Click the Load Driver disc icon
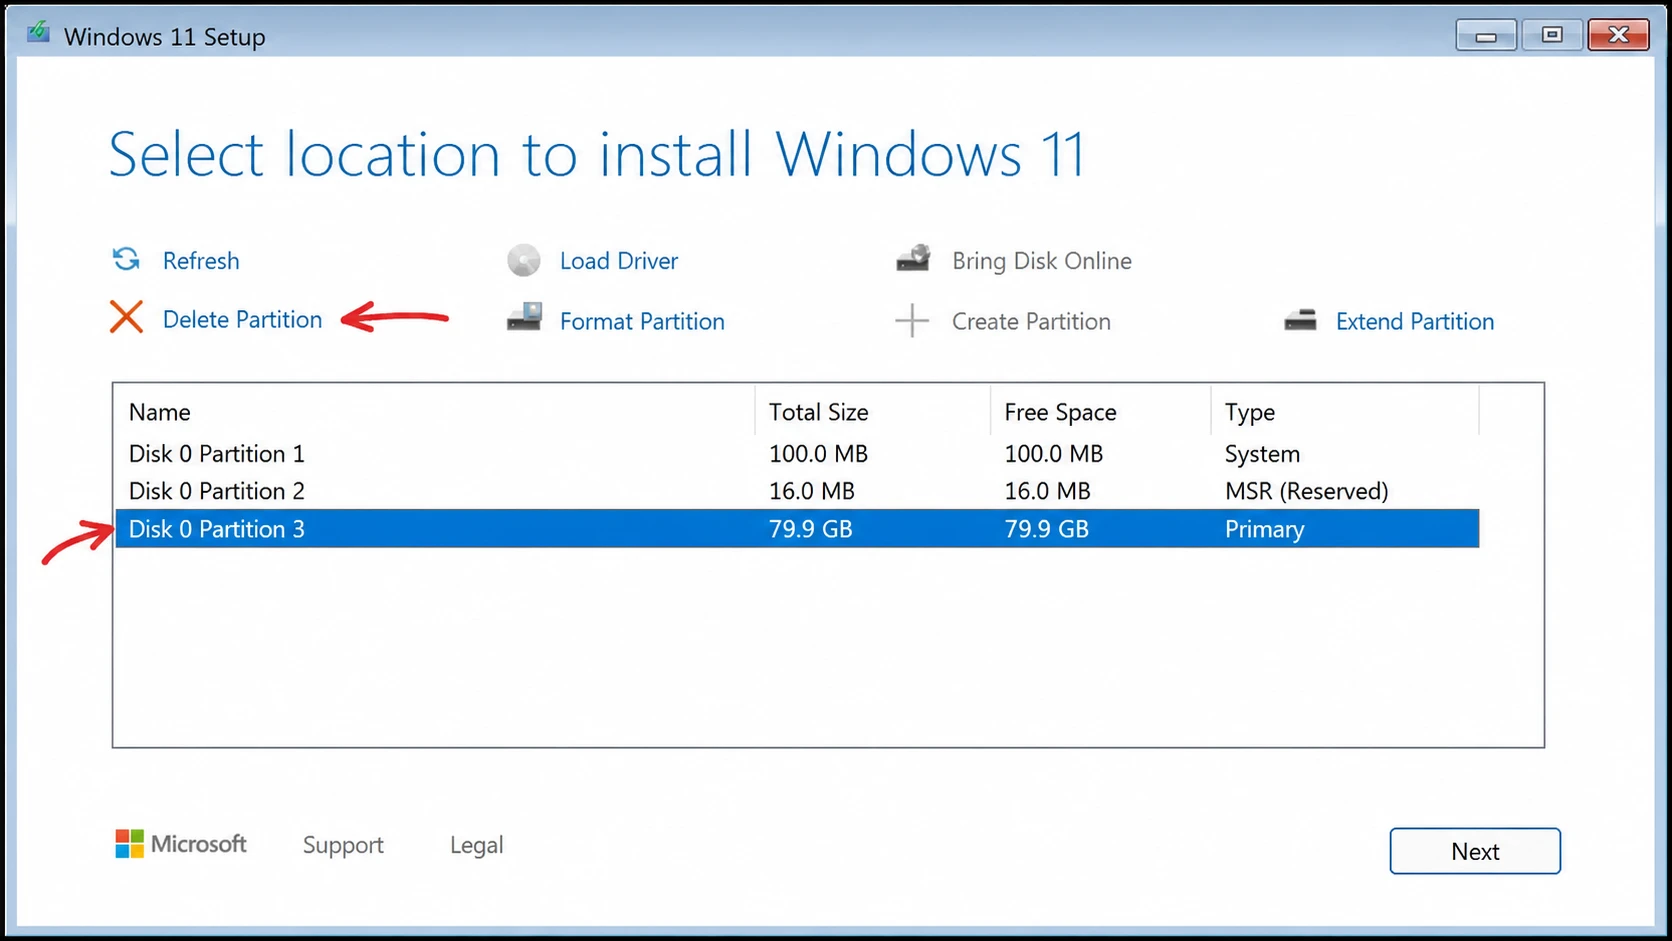This screenshot has height=941, width=1672. (x=523, y=260)
